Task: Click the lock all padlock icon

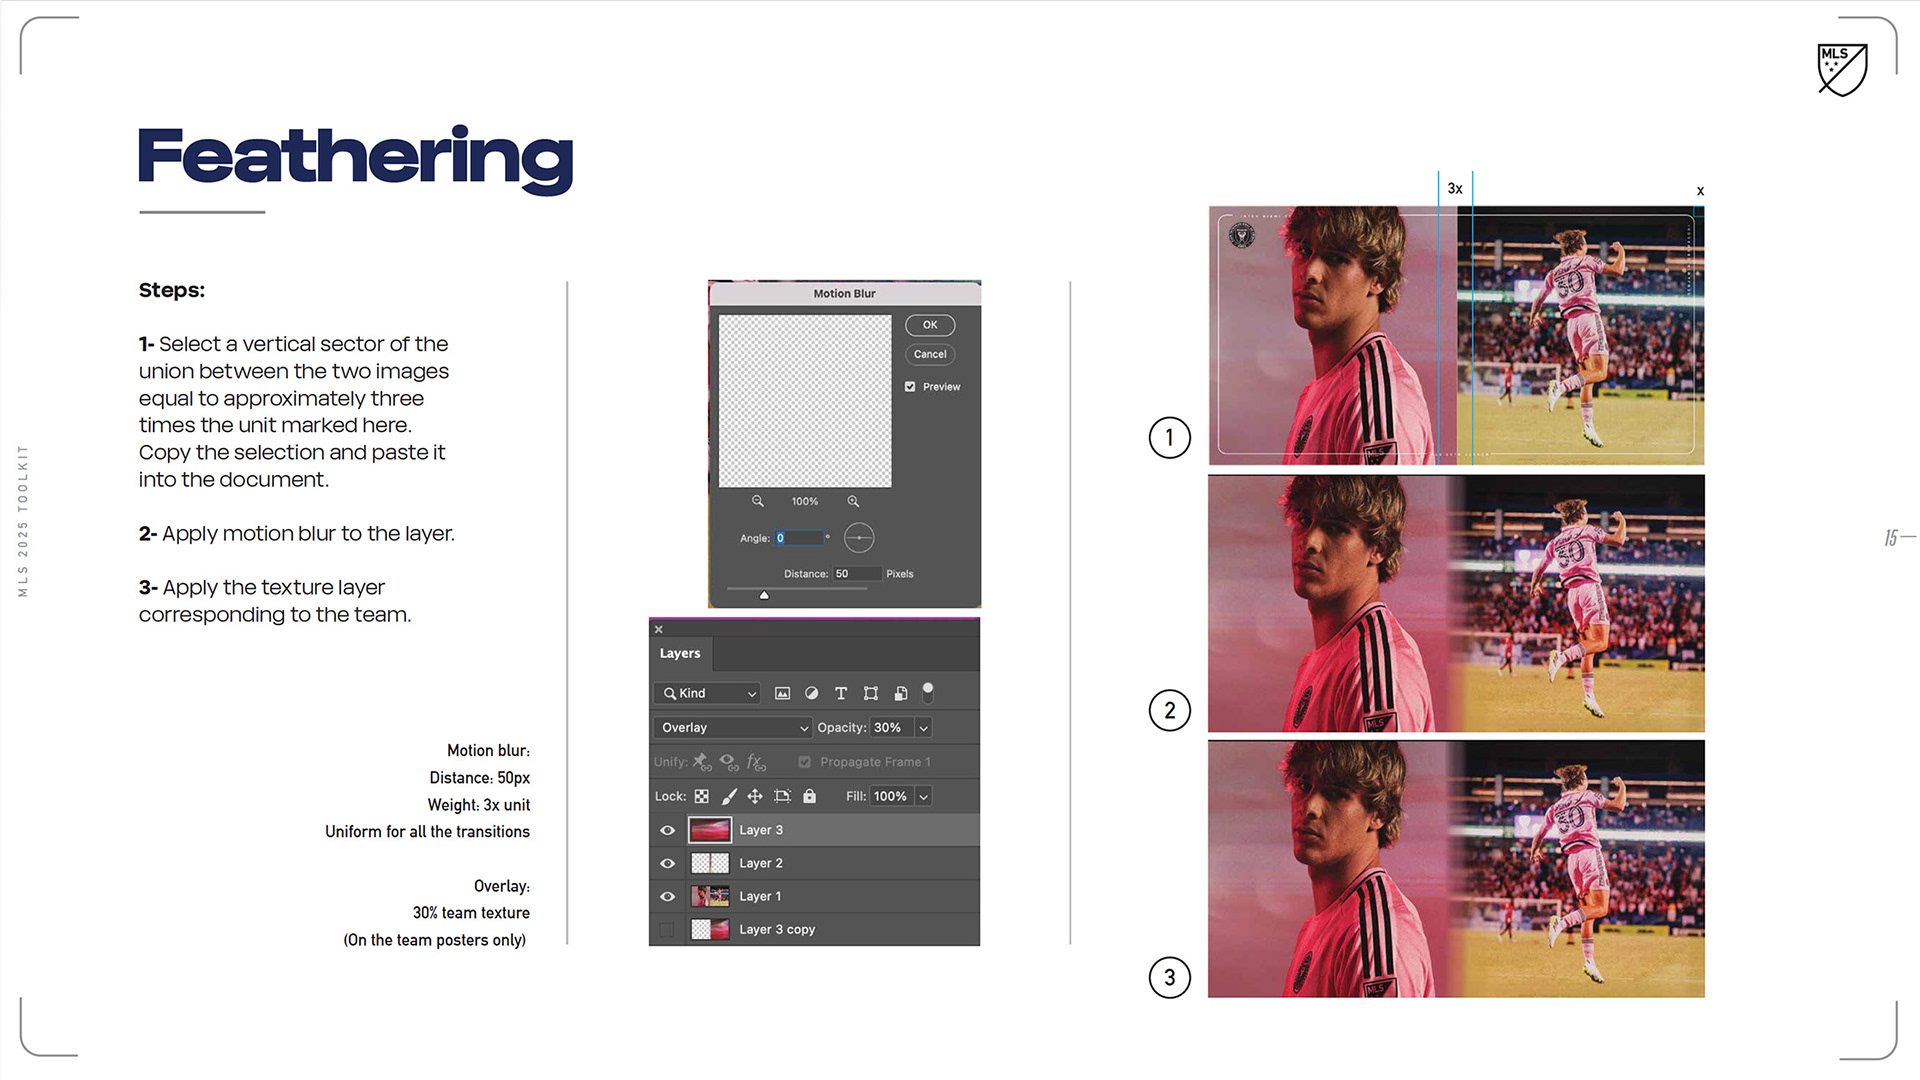Action: (809, 797)
